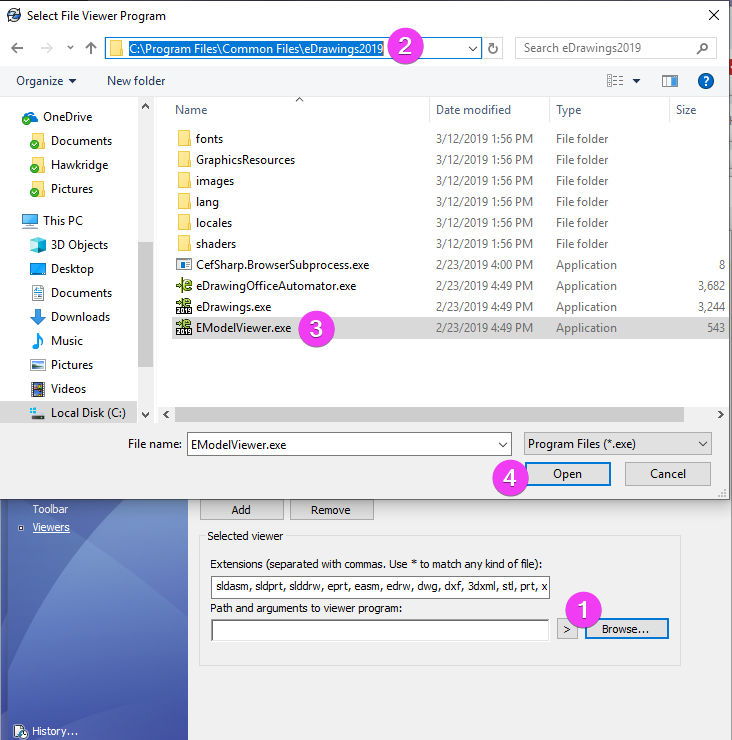Go up one folder level
732x740 pixels.
(x=91, y=48)
